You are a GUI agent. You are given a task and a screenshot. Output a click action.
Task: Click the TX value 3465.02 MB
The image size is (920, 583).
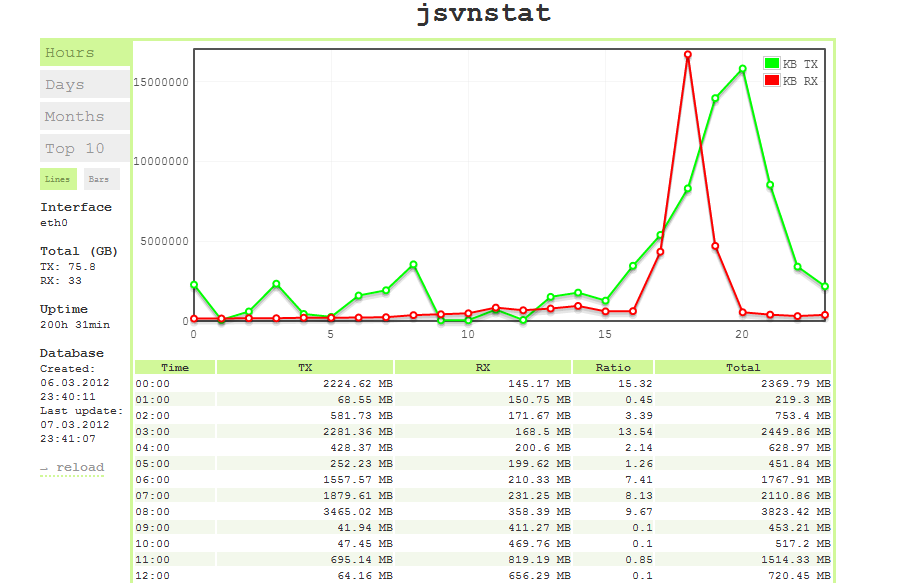point(358,511)
